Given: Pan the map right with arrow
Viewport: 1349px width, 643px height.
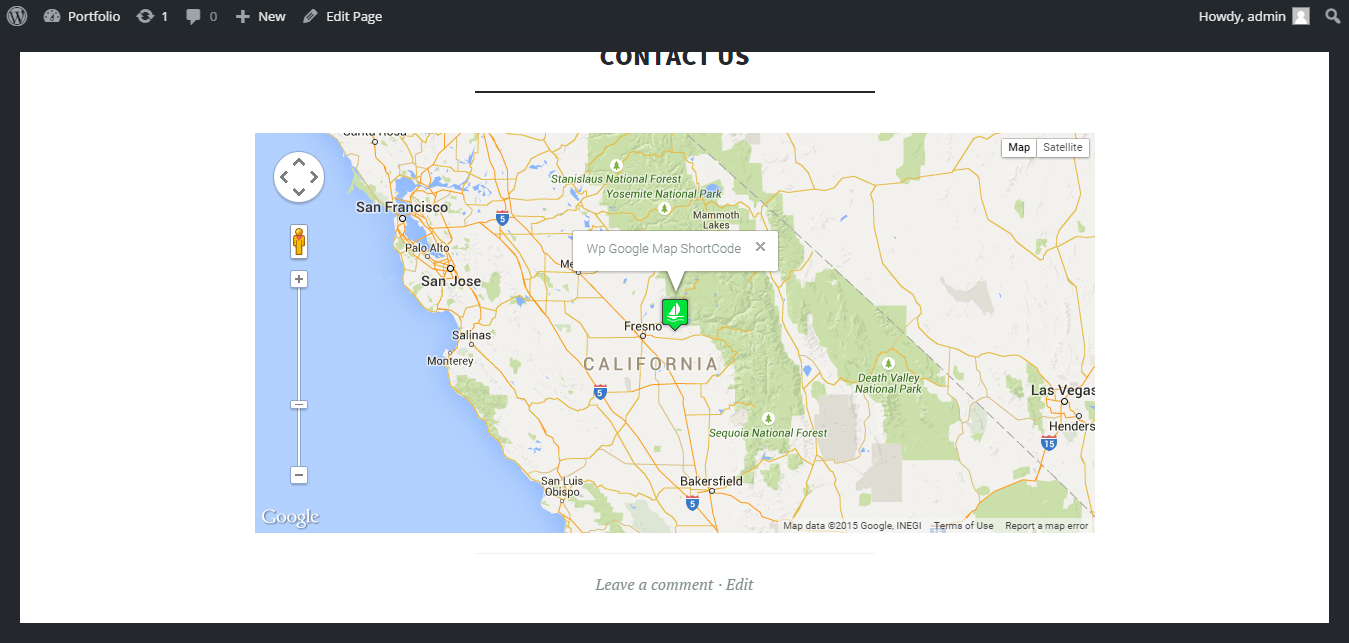Looking at the screenshot, I should point(314,177).
